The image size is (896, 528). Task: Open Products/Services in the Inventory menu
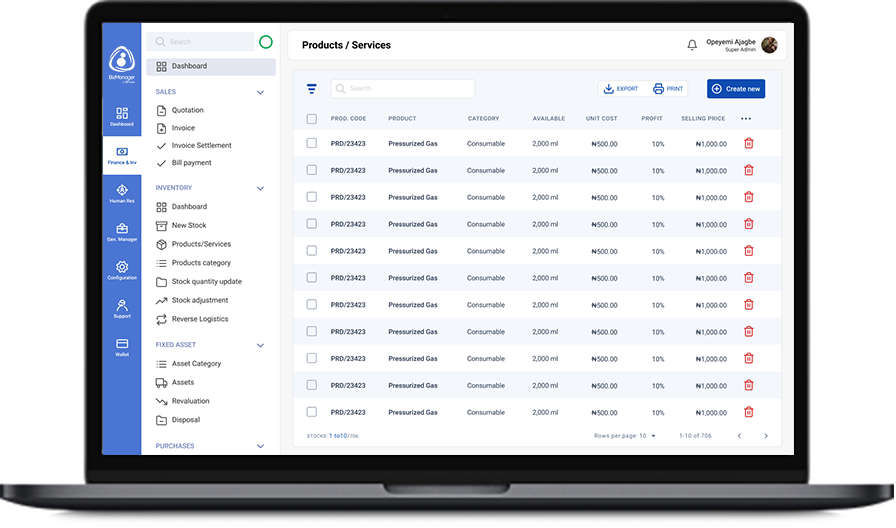[201, 244]
